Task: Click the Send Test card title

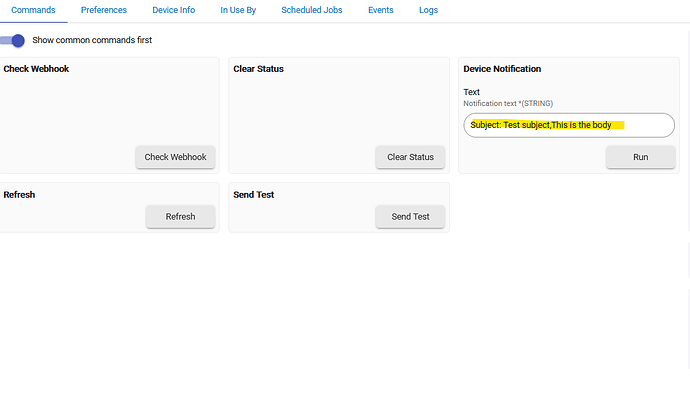Action: 253,195
